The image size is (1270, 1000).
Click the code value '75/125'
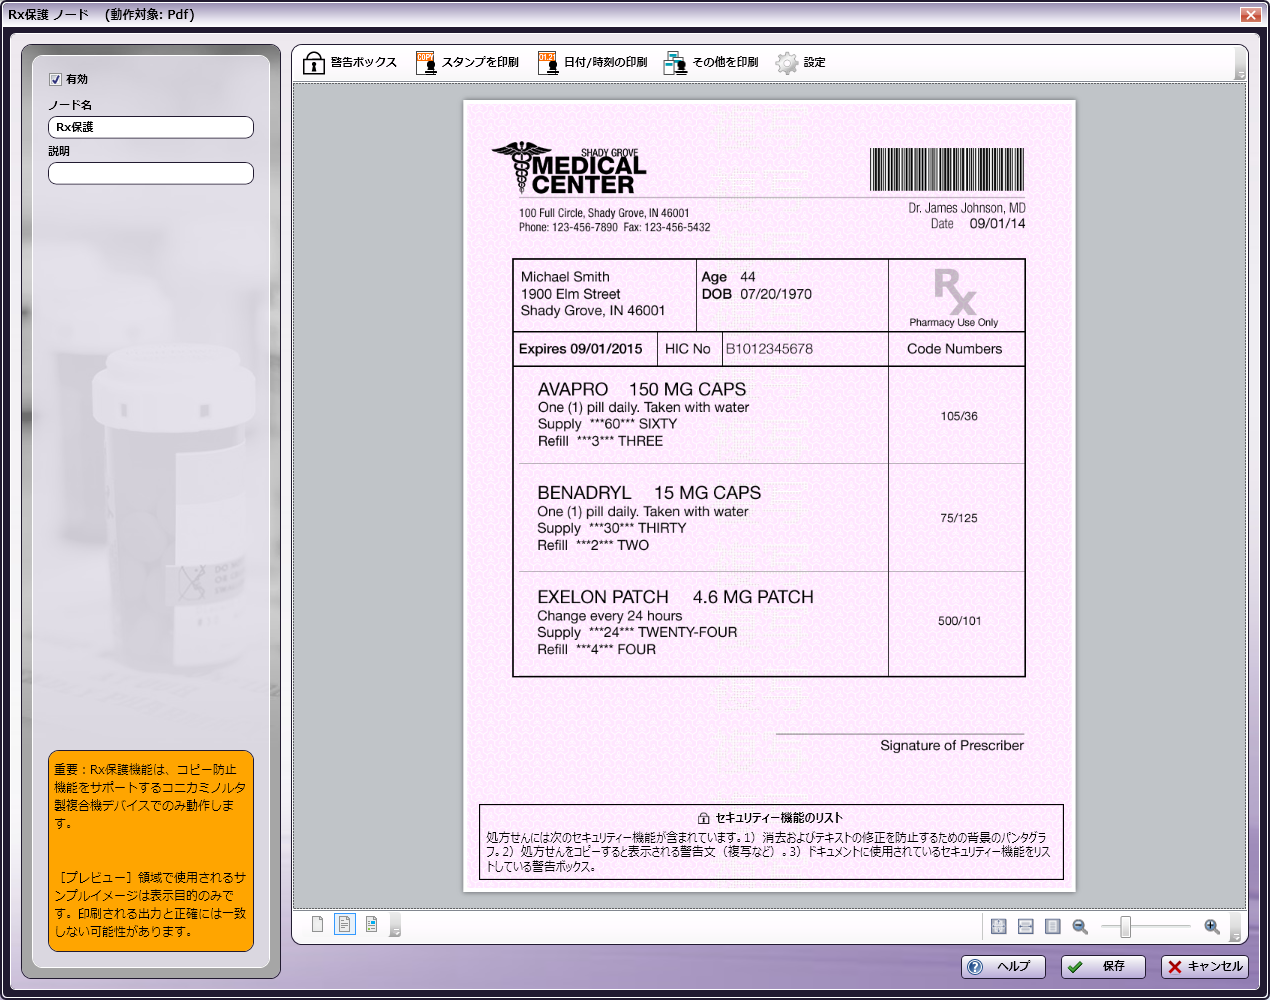[x=959, y=518]
